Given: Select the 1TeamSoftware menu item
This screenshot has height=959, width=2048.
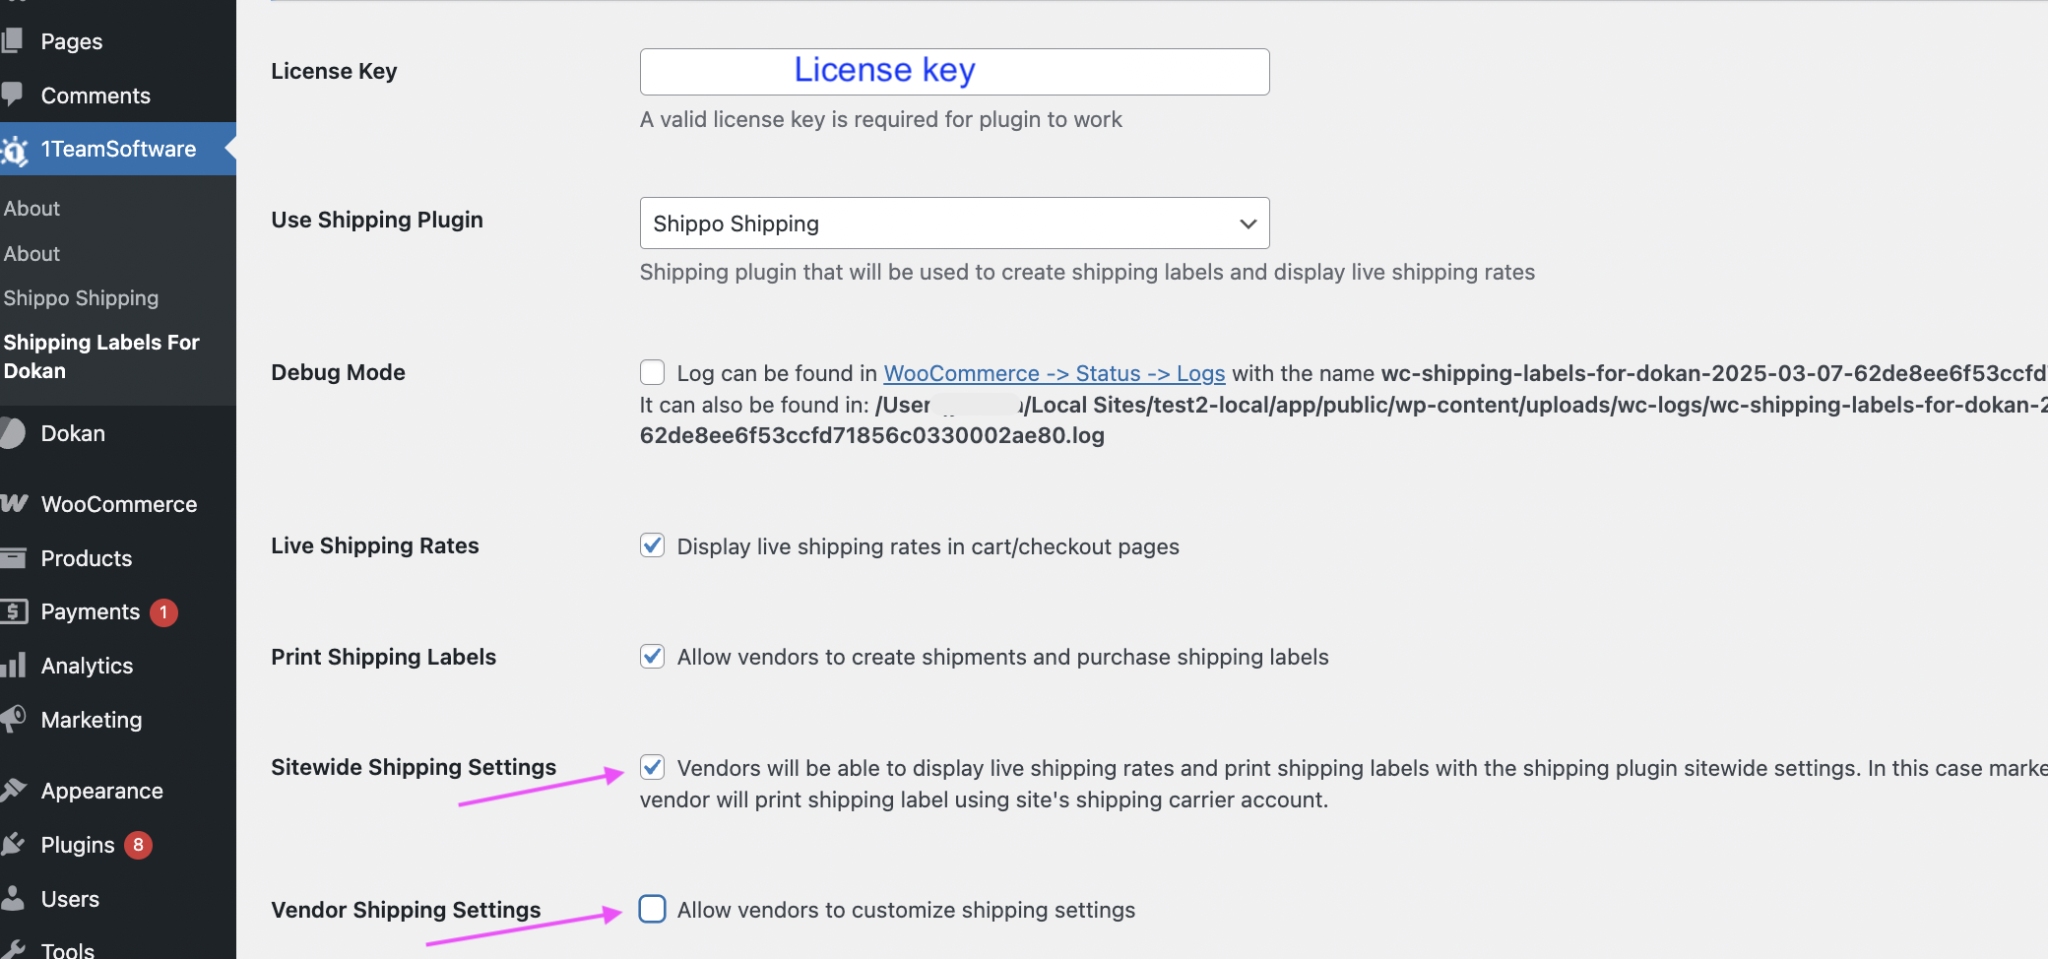Looking at the screenshot, I should (x=118, y=149).
